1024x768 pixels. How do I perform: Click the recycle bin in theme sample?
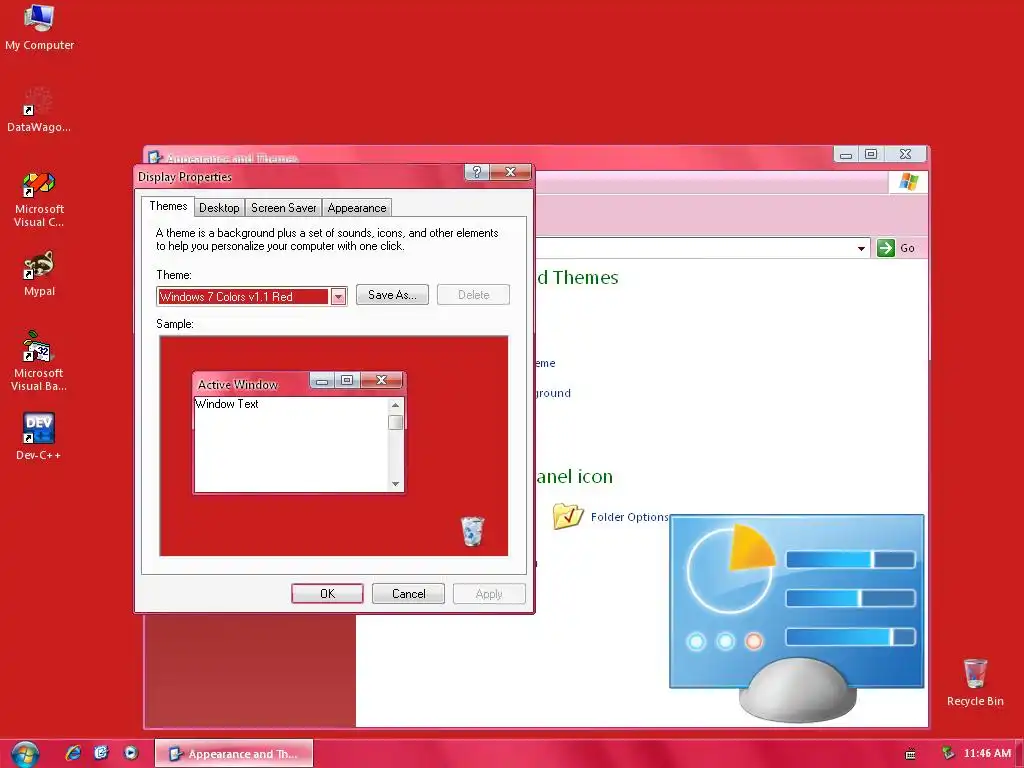click(472, 530)
